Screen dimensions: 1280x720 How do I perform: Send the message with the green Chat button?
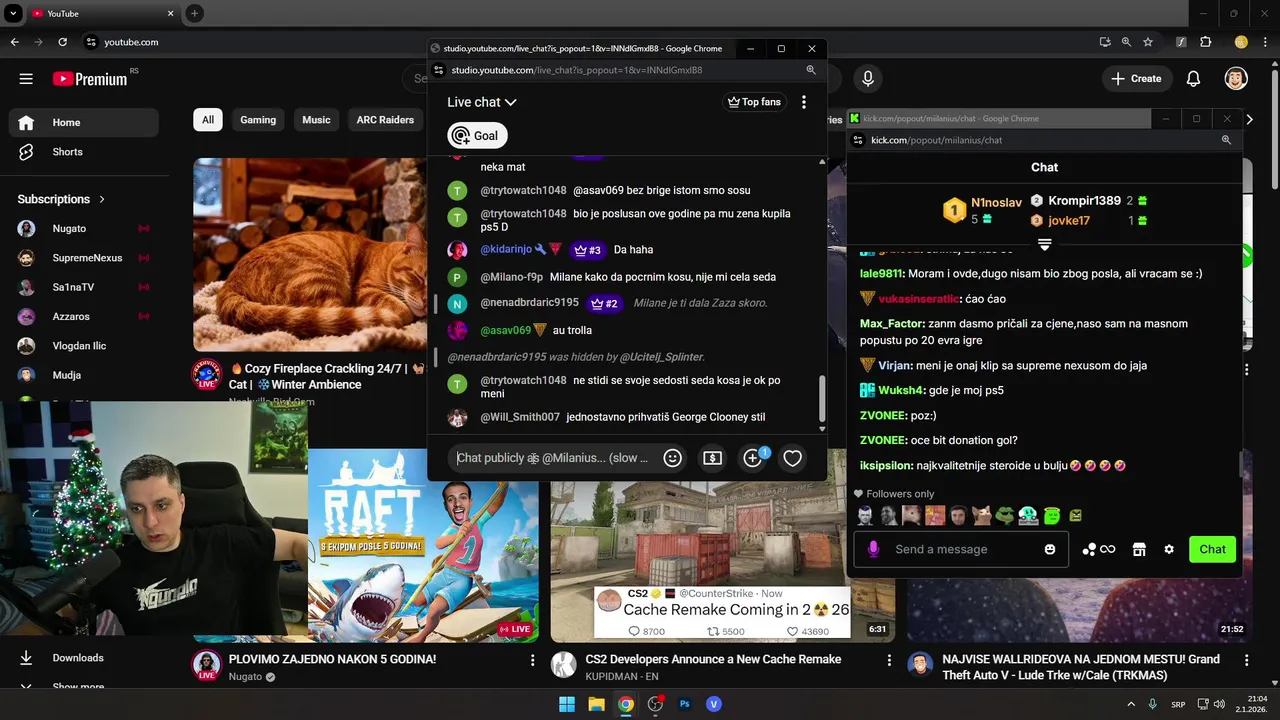point(1212,549)
